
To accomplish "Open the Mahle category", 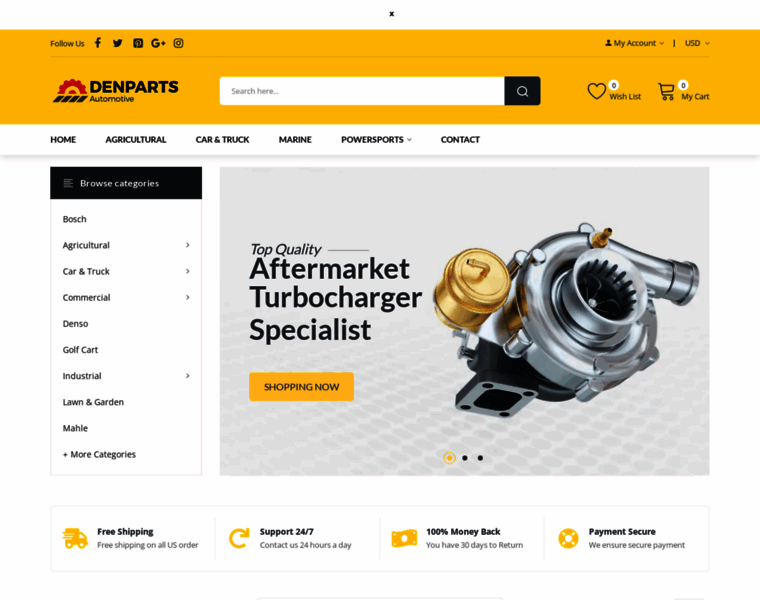I will tap(75, 428).
